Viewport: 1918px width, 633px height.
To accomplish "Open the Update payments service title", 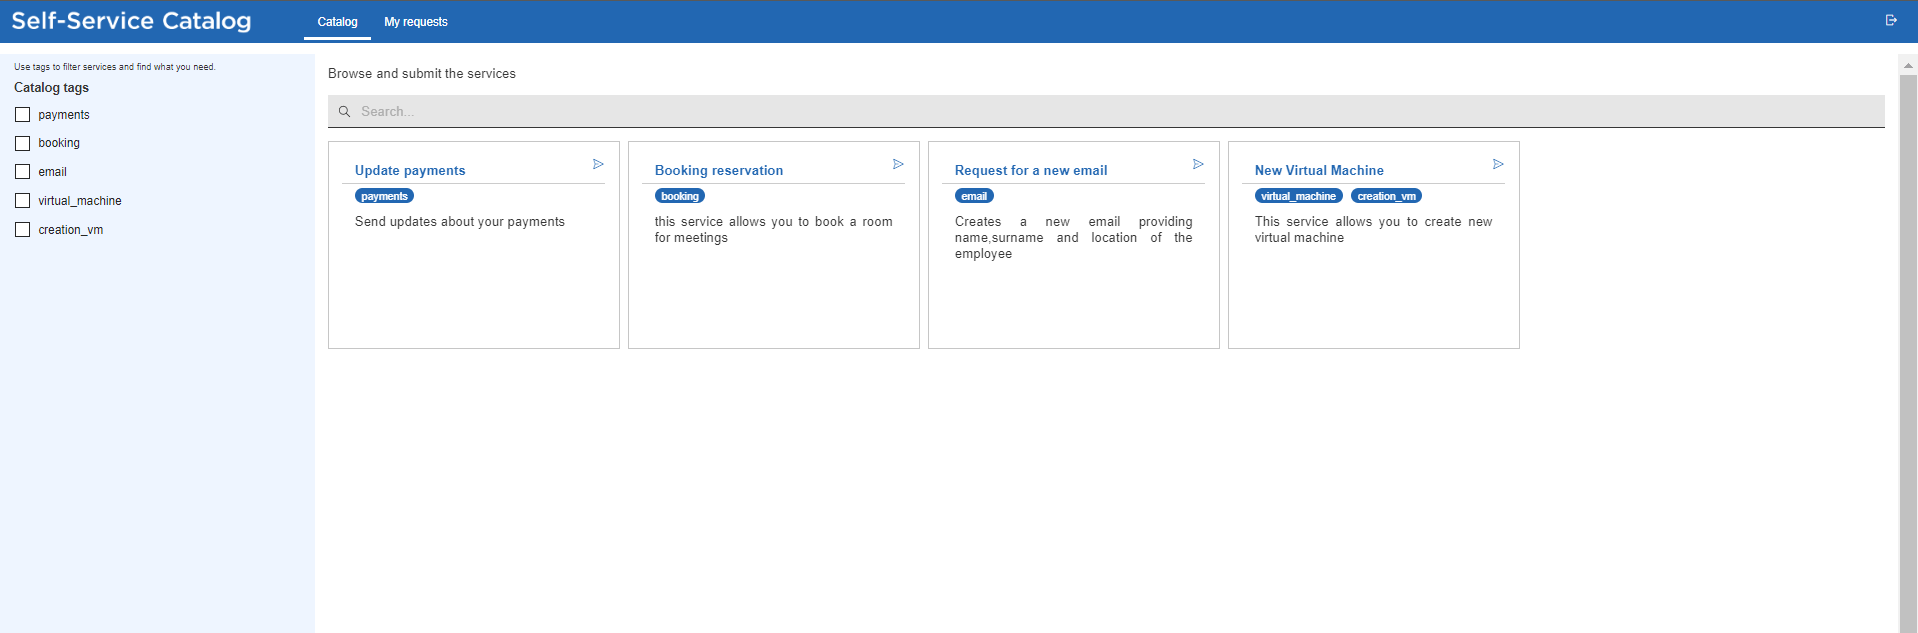I will (410, 171).
